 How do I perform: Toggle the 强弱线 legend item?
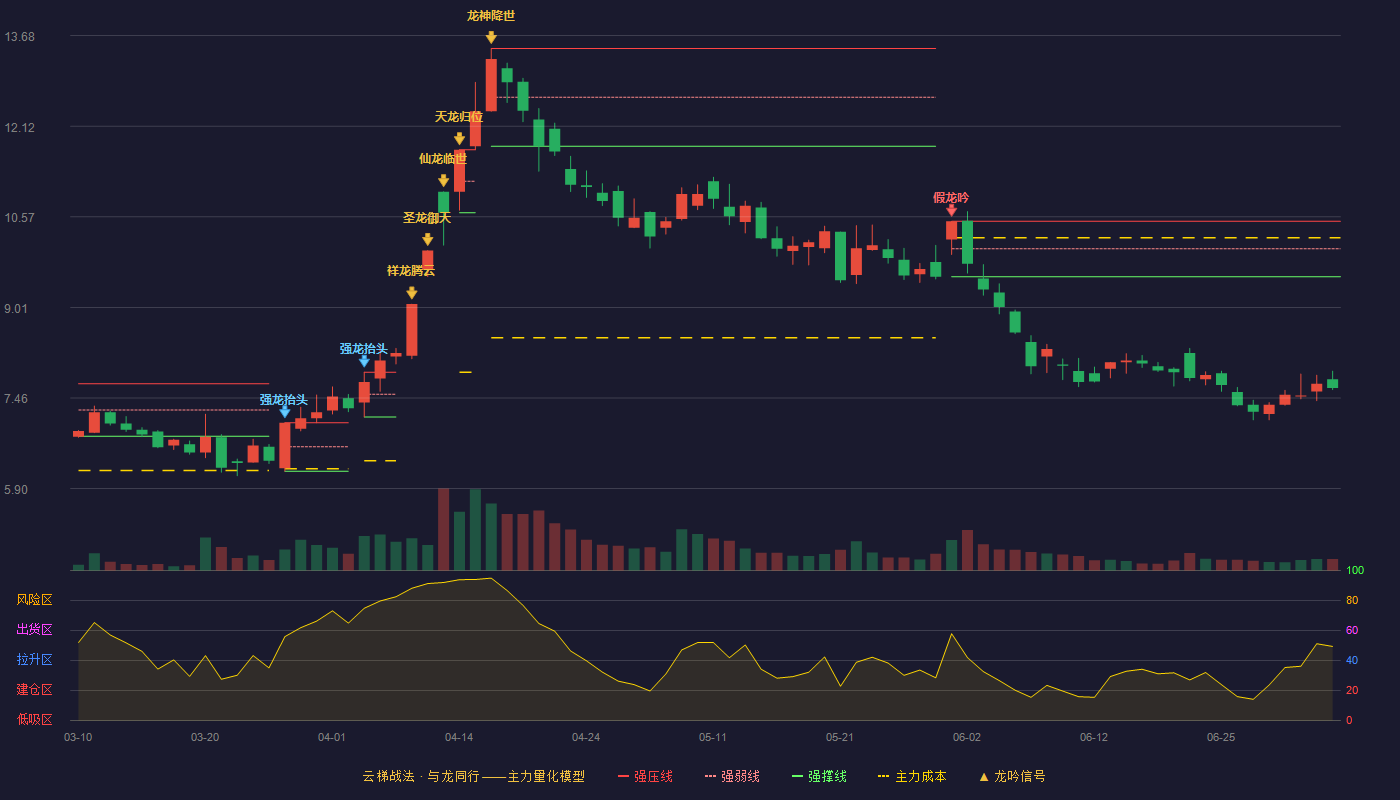pyautogui.click(x=732, y=776)
